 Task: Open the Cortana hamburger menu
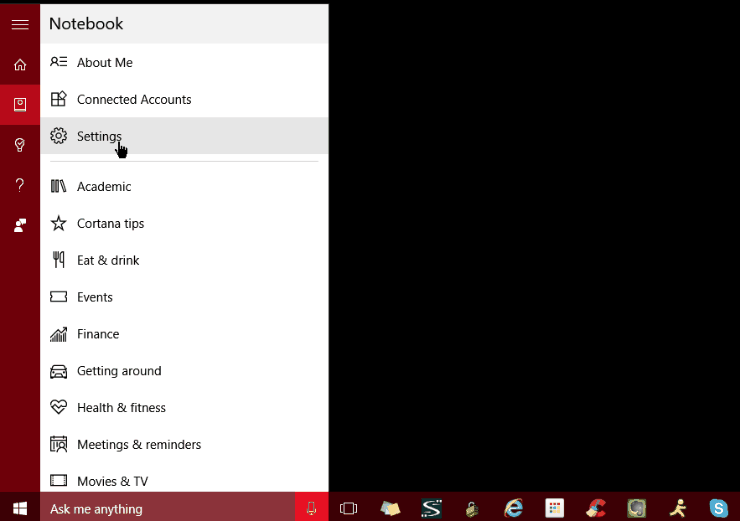[20, 24]
